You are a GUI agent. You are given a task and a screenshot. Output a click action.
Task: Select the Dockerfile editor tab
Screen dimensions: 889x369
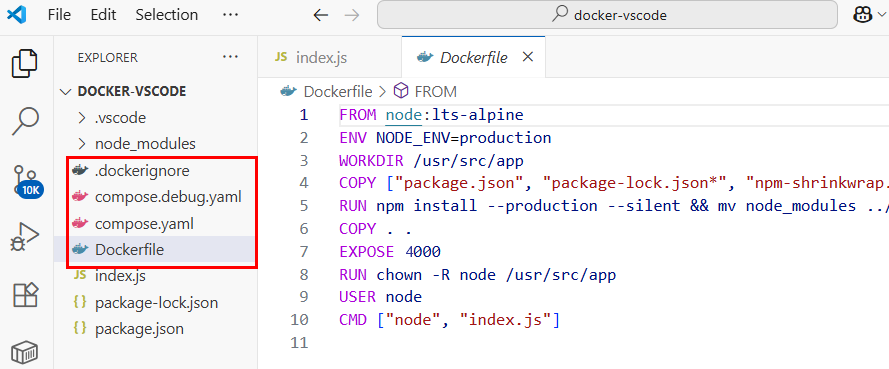tap(473, 57)
